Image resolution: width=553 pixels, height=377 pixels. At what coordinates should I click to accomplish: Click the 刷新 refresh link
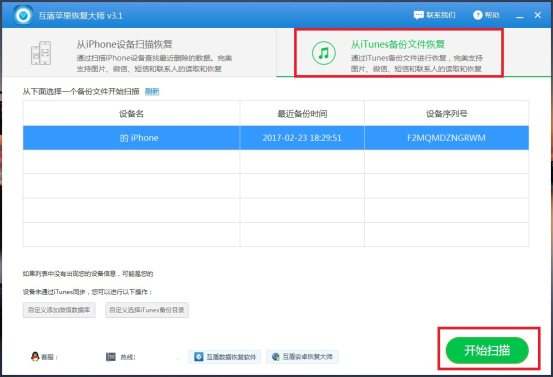coord(152,92)
